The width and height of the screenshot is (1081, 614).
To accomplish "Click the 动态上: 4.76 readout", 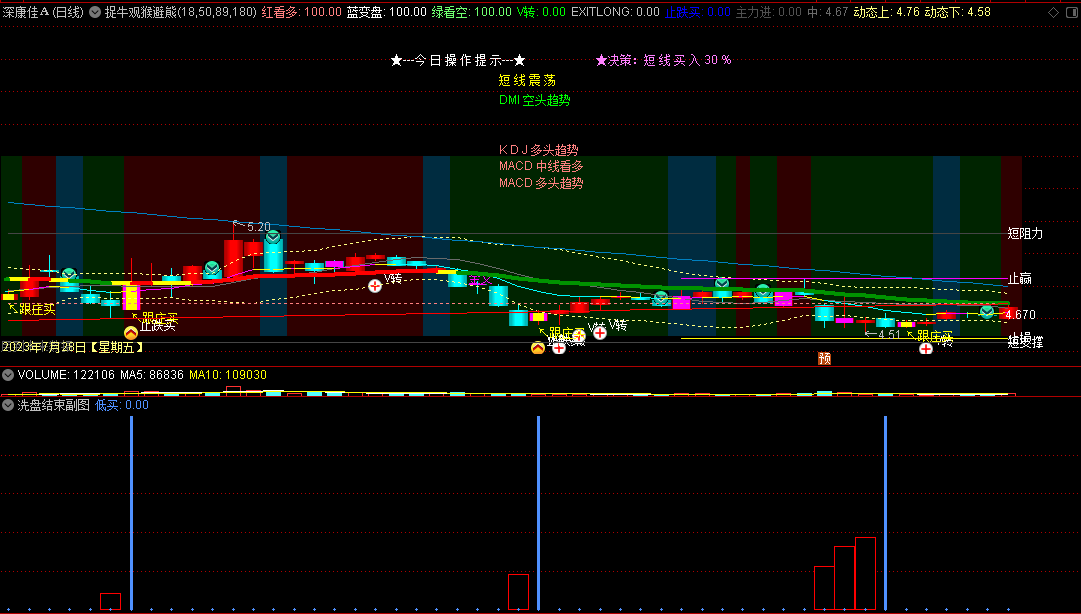I will pyautogui.click(x=887, y=12).
